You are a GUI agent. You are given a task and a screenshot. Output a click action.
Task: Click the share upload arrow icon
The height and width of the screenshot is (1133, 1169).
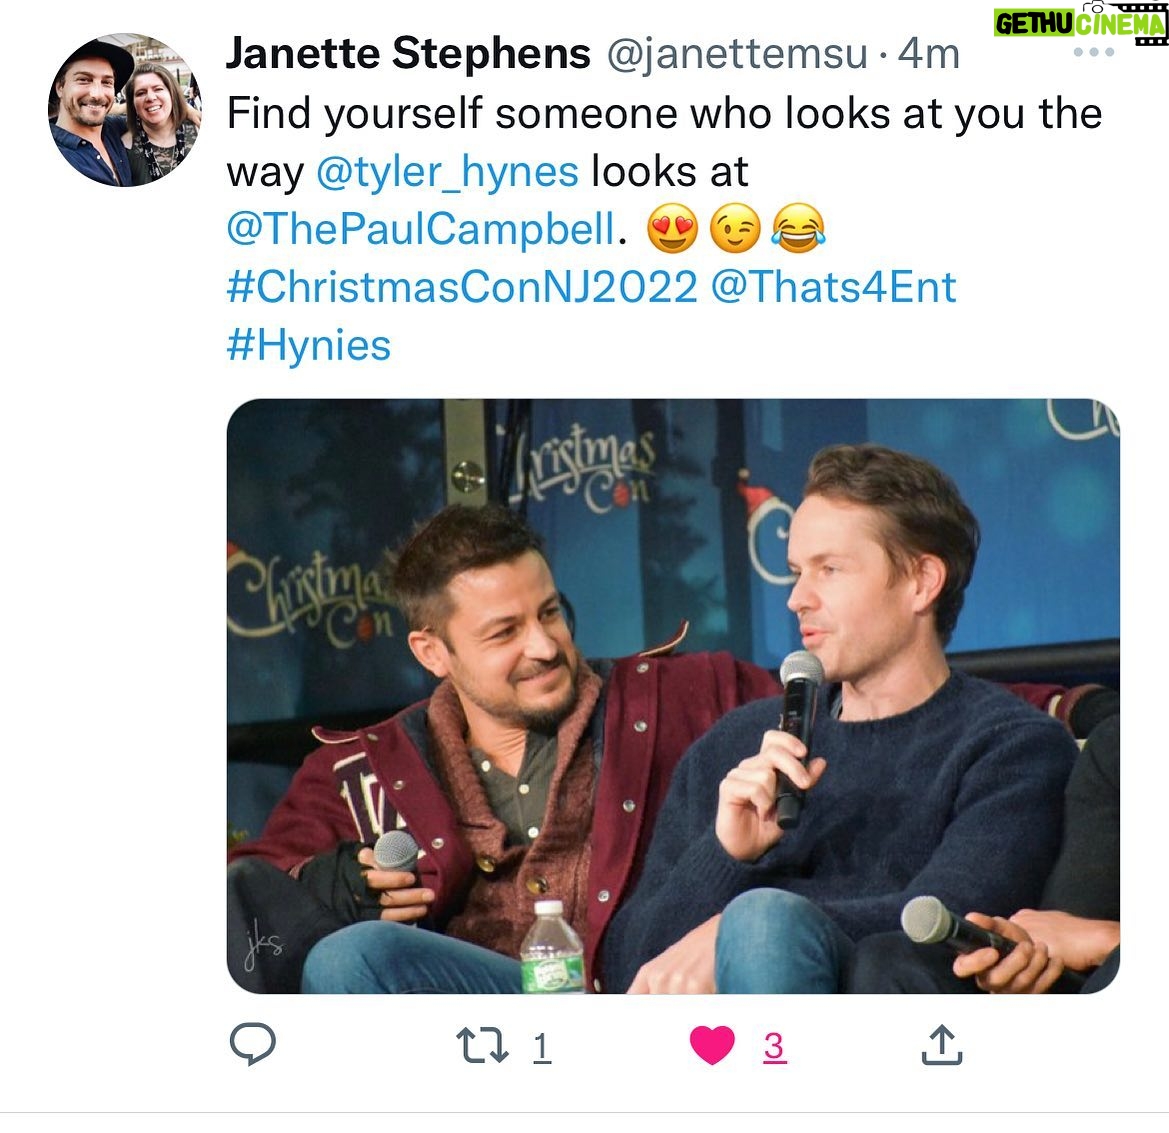(x=942, y=1044)
